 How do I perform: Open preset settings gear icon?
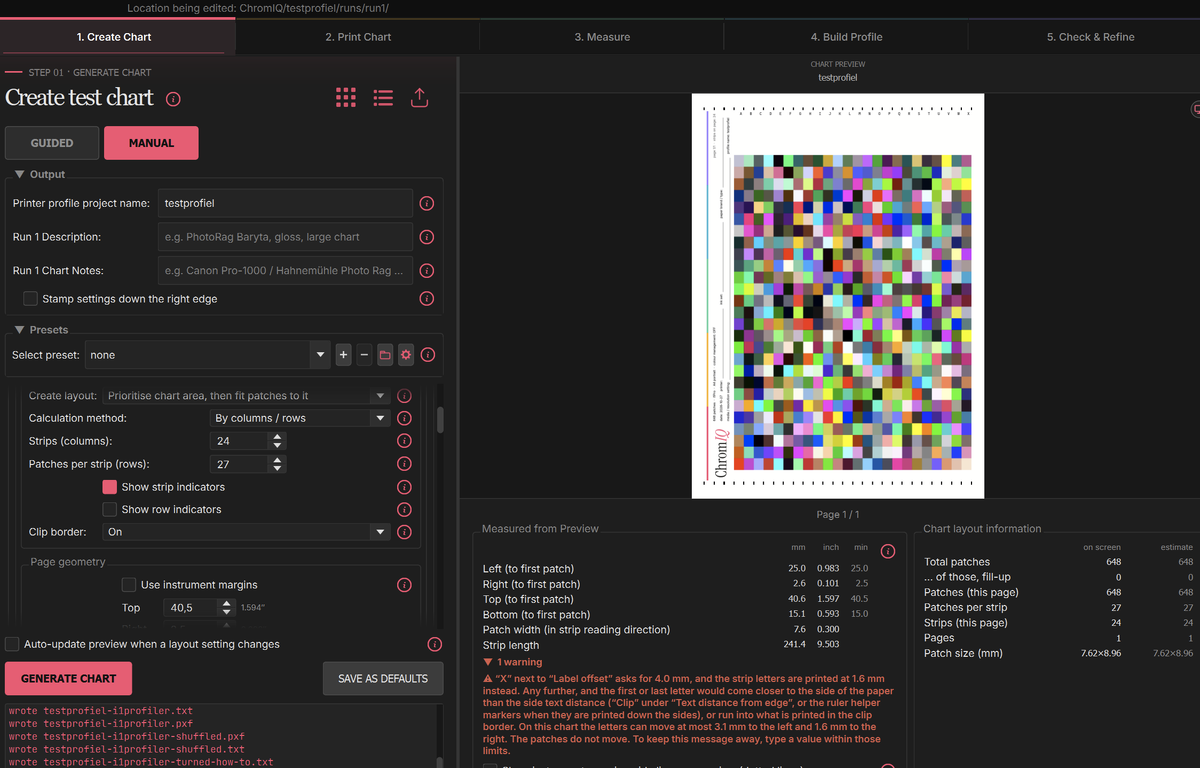(x=406, y=355)
